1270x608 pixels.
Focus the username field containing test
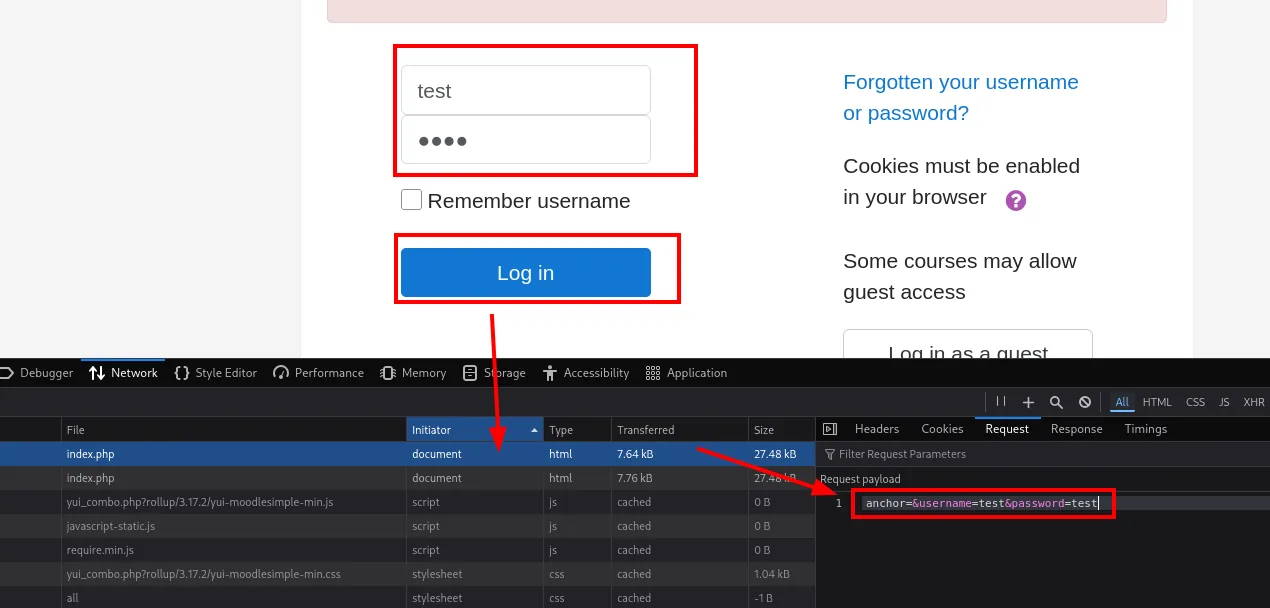point(526,90)
